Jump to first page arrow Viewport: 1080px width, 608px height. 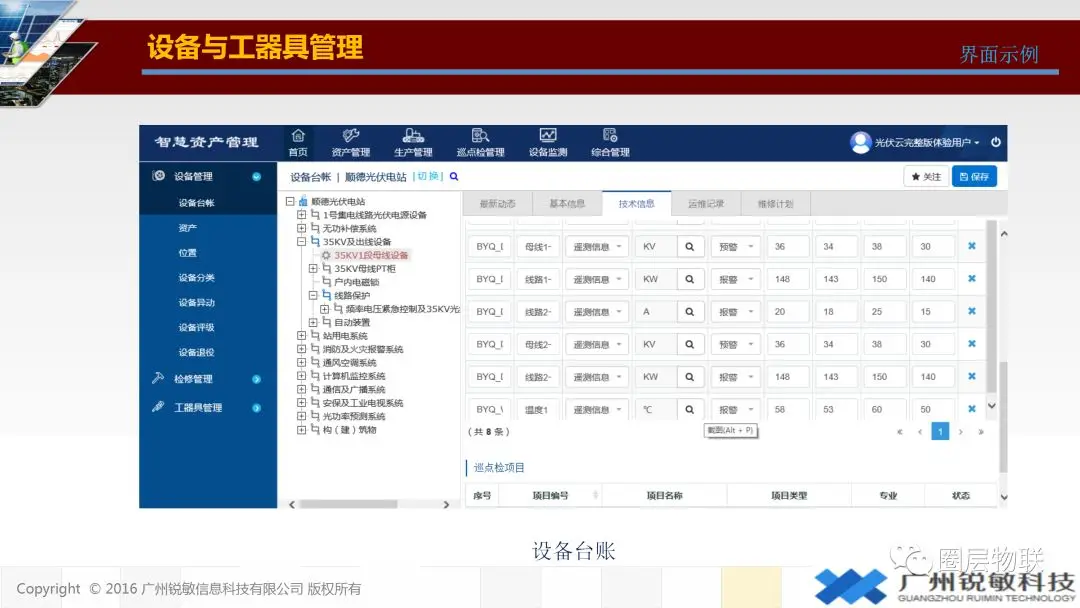pos(900,432)
